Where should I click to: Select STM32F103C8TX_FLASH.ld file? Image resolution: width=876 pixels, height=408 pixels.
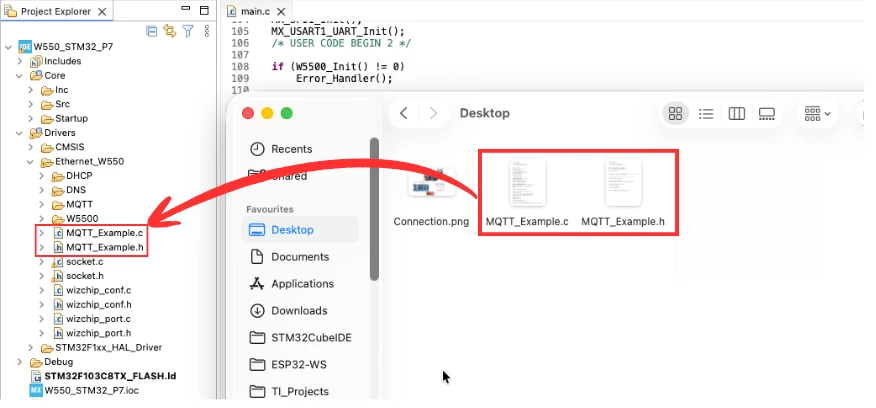coord(110,376)
